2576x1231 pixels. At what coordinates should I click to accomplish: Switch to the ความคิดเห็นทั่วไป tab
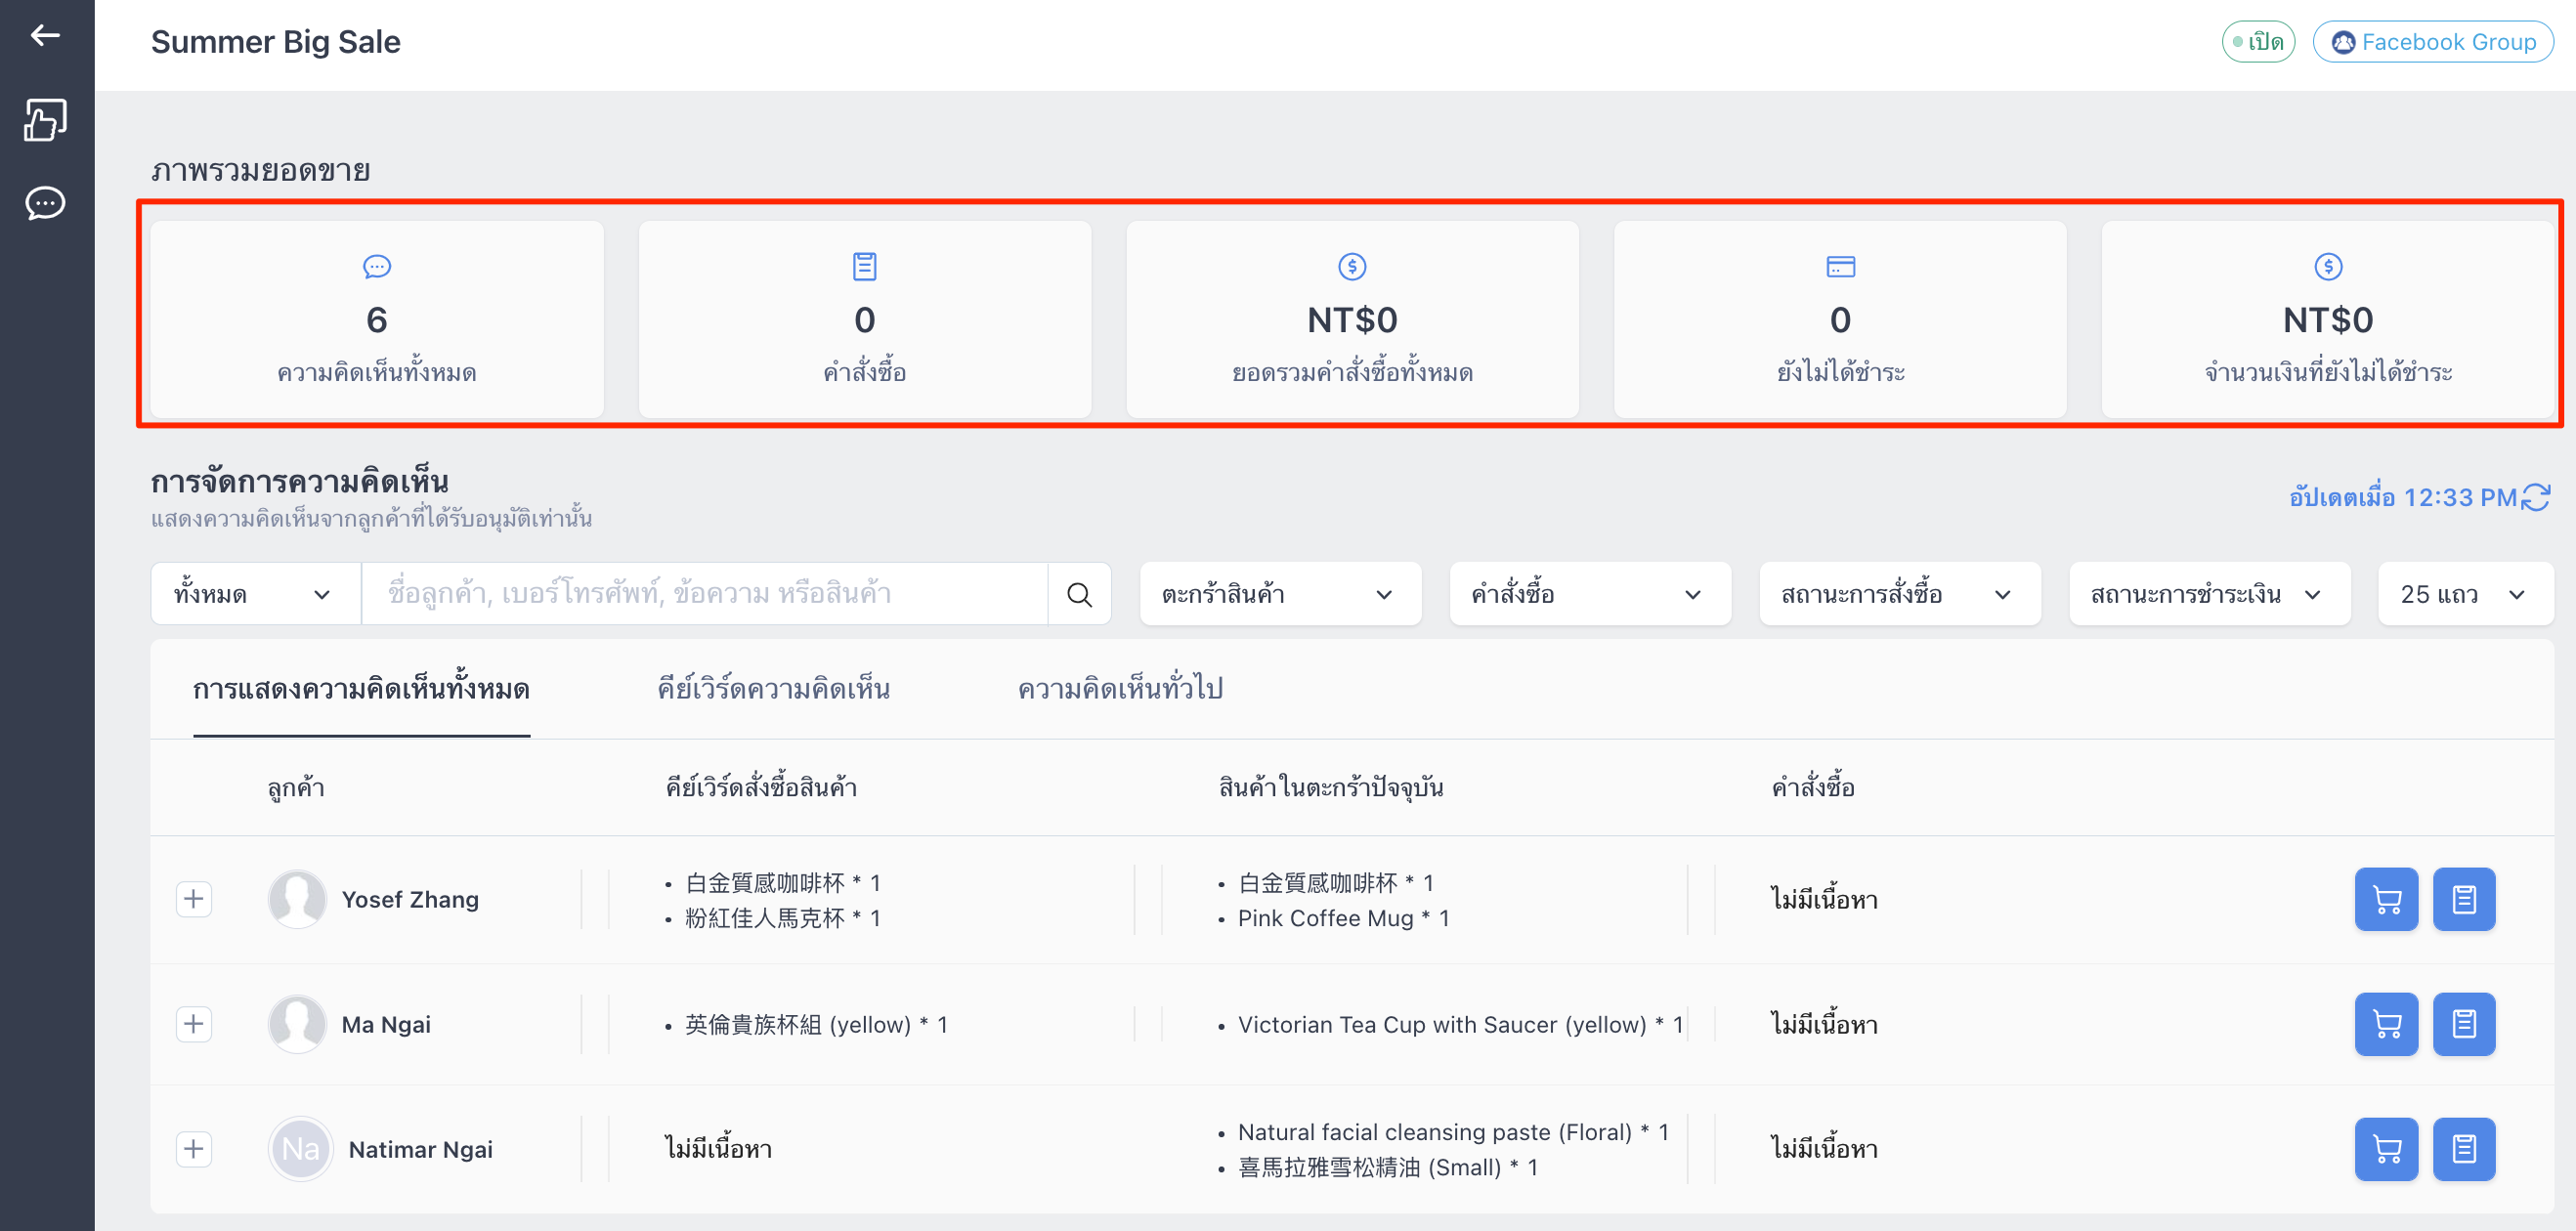pyautogui.click(x=1121, y=690)
